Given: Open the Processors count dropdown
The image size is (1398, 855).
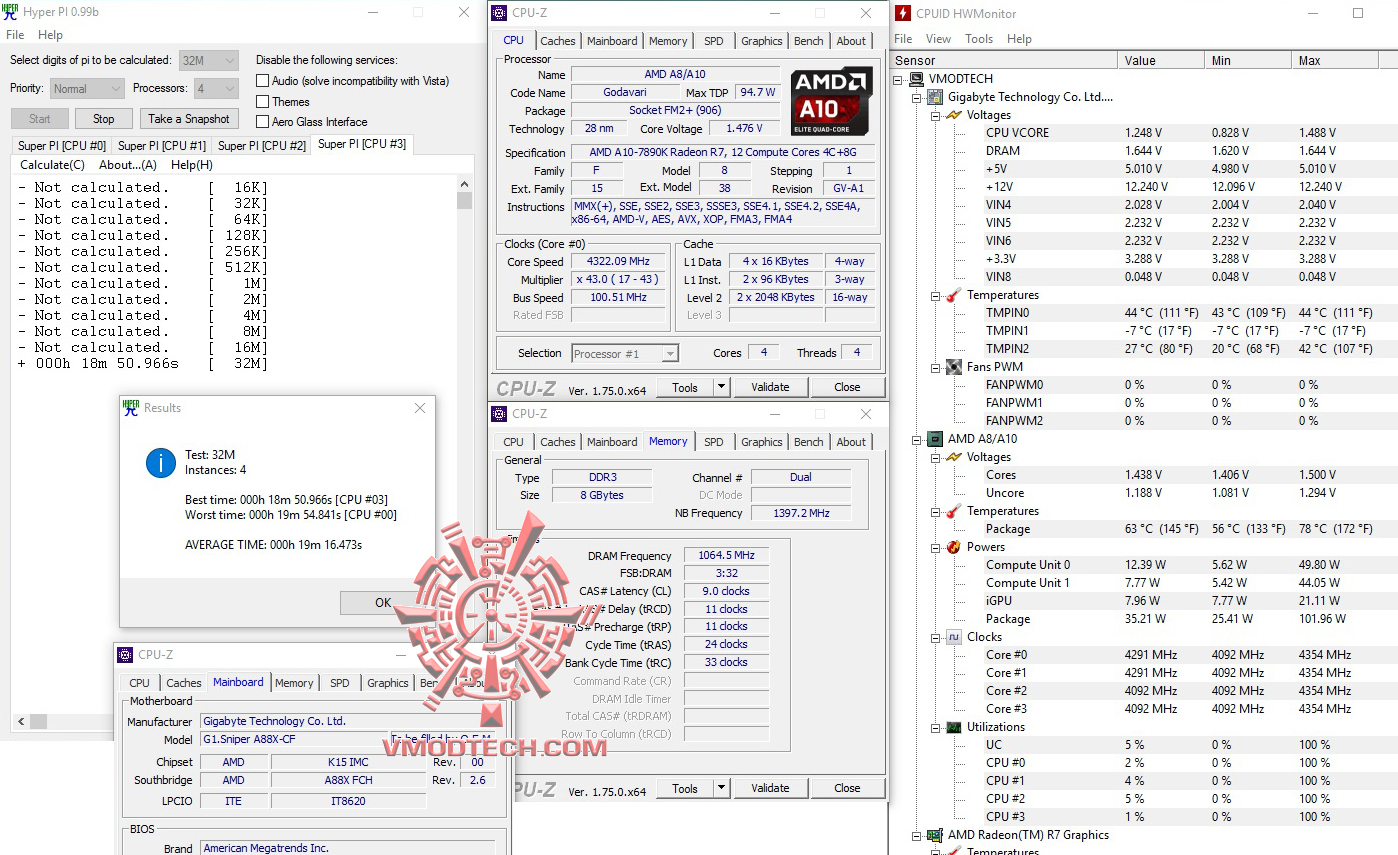Looking at the screenshot, I should point(216,88).
